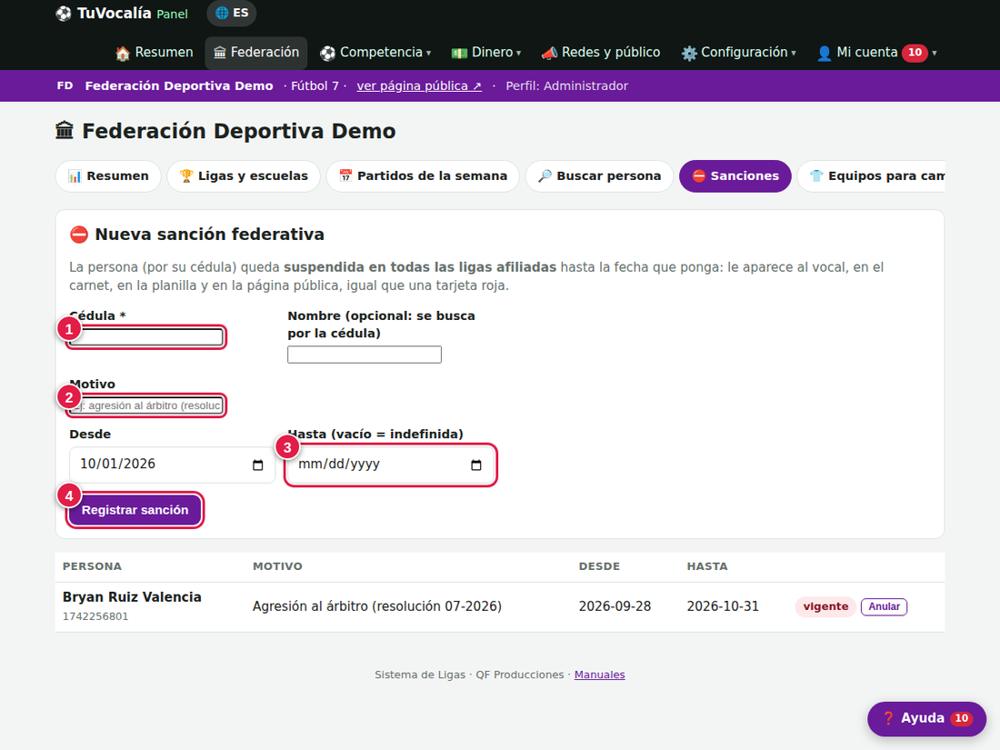Click the bank building icon beside the page title

tap(64, 131)
